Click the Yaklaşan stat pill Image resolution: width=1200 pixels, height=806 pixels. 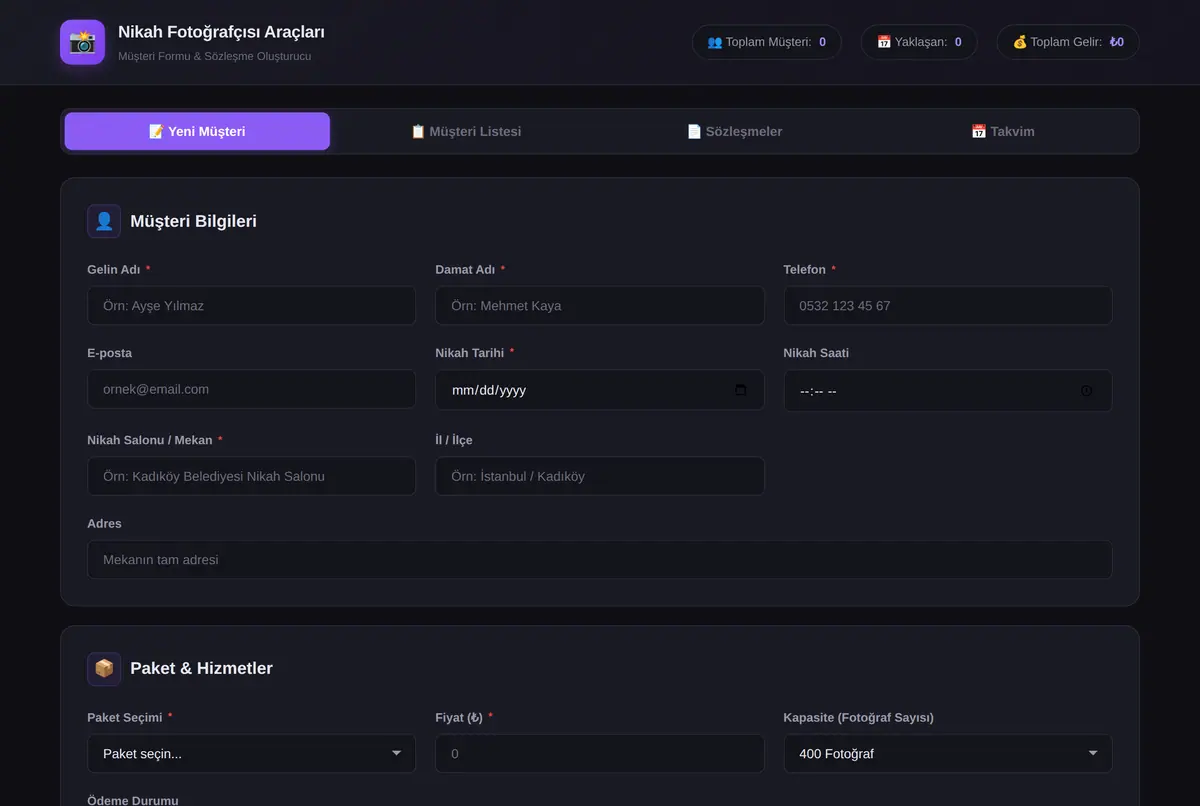click(x=919, y=42)
